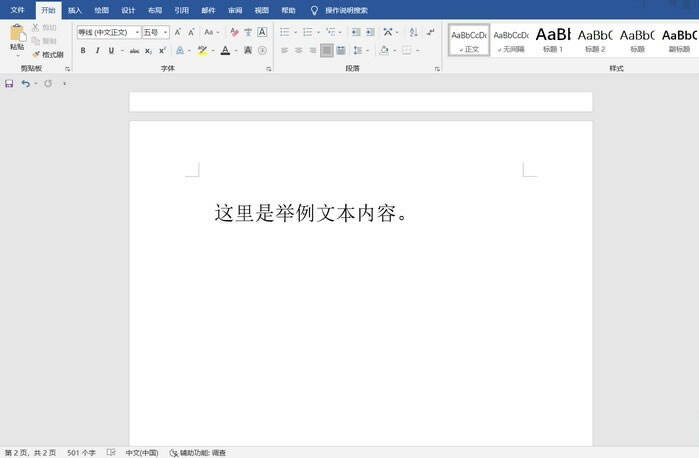Toggle italic formatting

(x=97, y=50)
